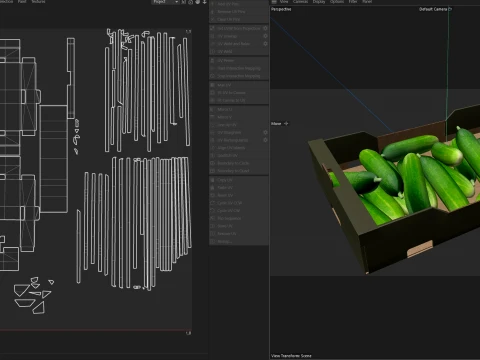
Task: Click the Max UV icon
Action: (x=213, y=85)
